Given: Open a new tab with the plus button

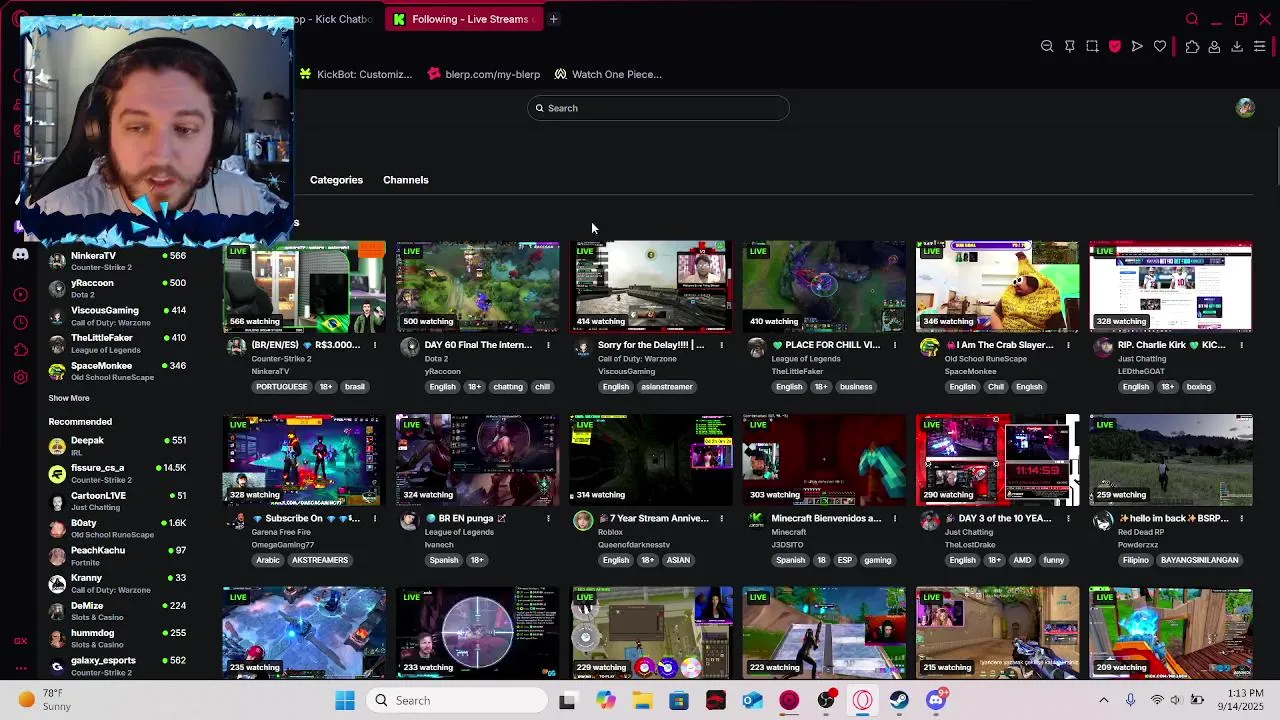Looking at the screenshot, I should (553, 19).
